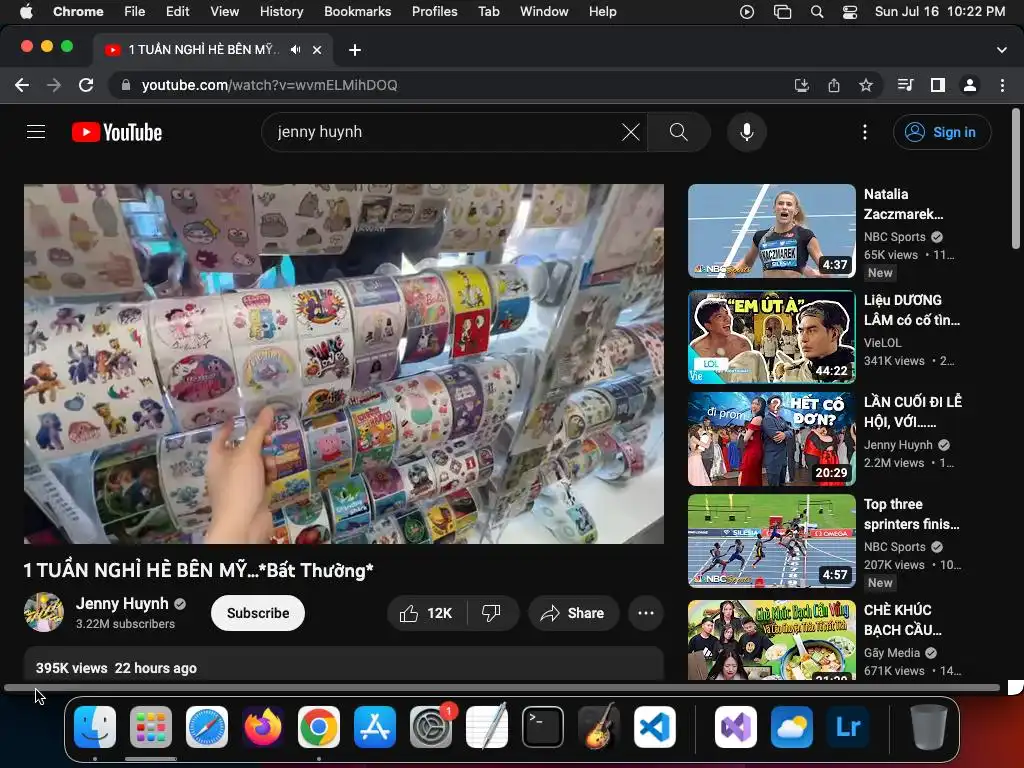This screenshot has height=768, width=1024.
Task: Open Finder from the Dock
Action: tap(95, 727)
